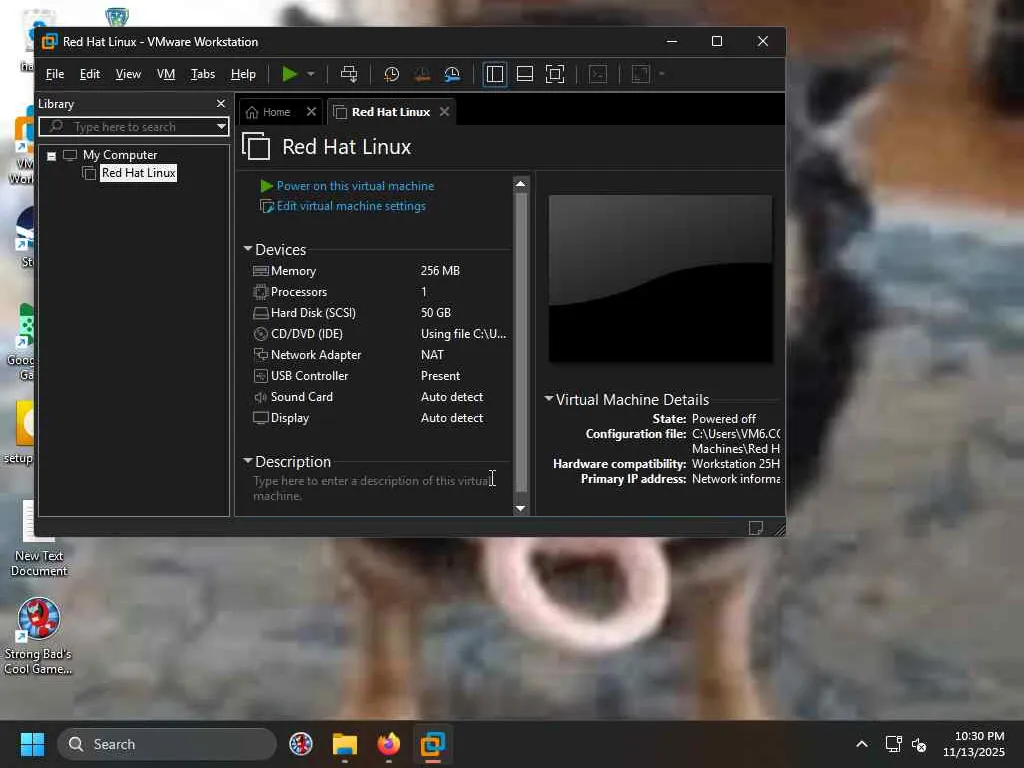Image resolution: width=1024 pixels, height=768 pixels.
Task: Click the taskbar Search box
Action: [x=167, y=744]
